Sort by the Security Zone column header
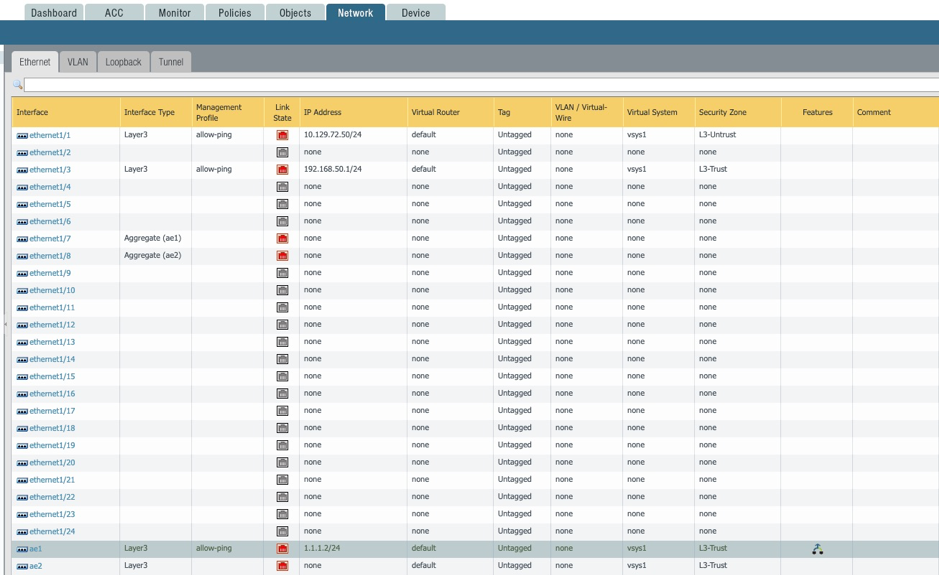939x575 pixels. click(722, 112)
